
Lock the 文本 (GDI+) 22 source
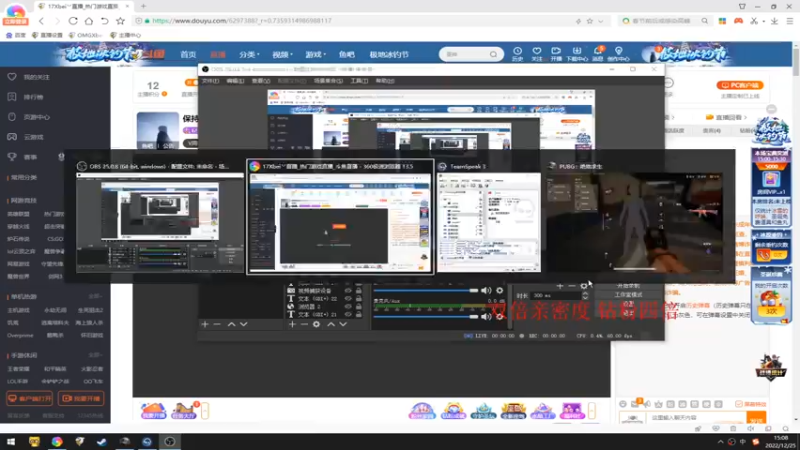click(x=359, y=298)
